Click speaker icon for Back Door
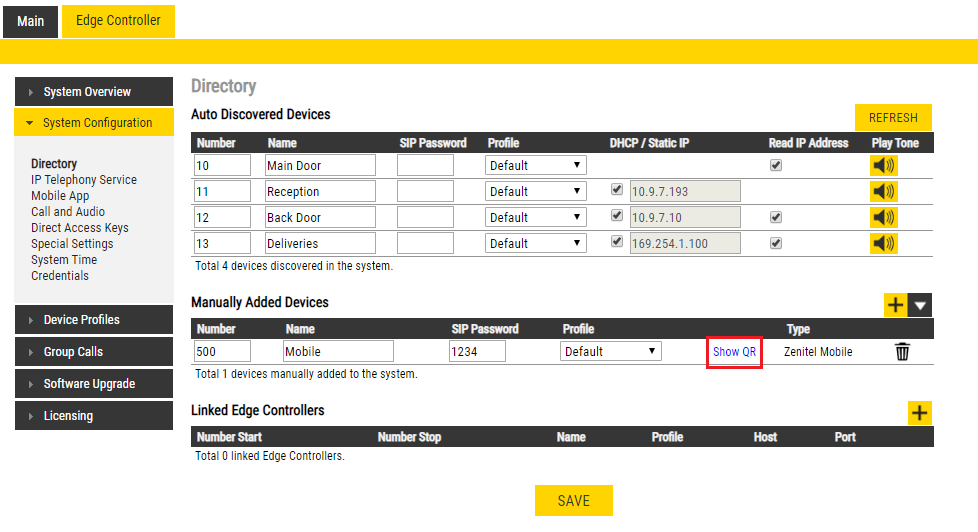Screen dimensions: 978x532 click(884, 217)
